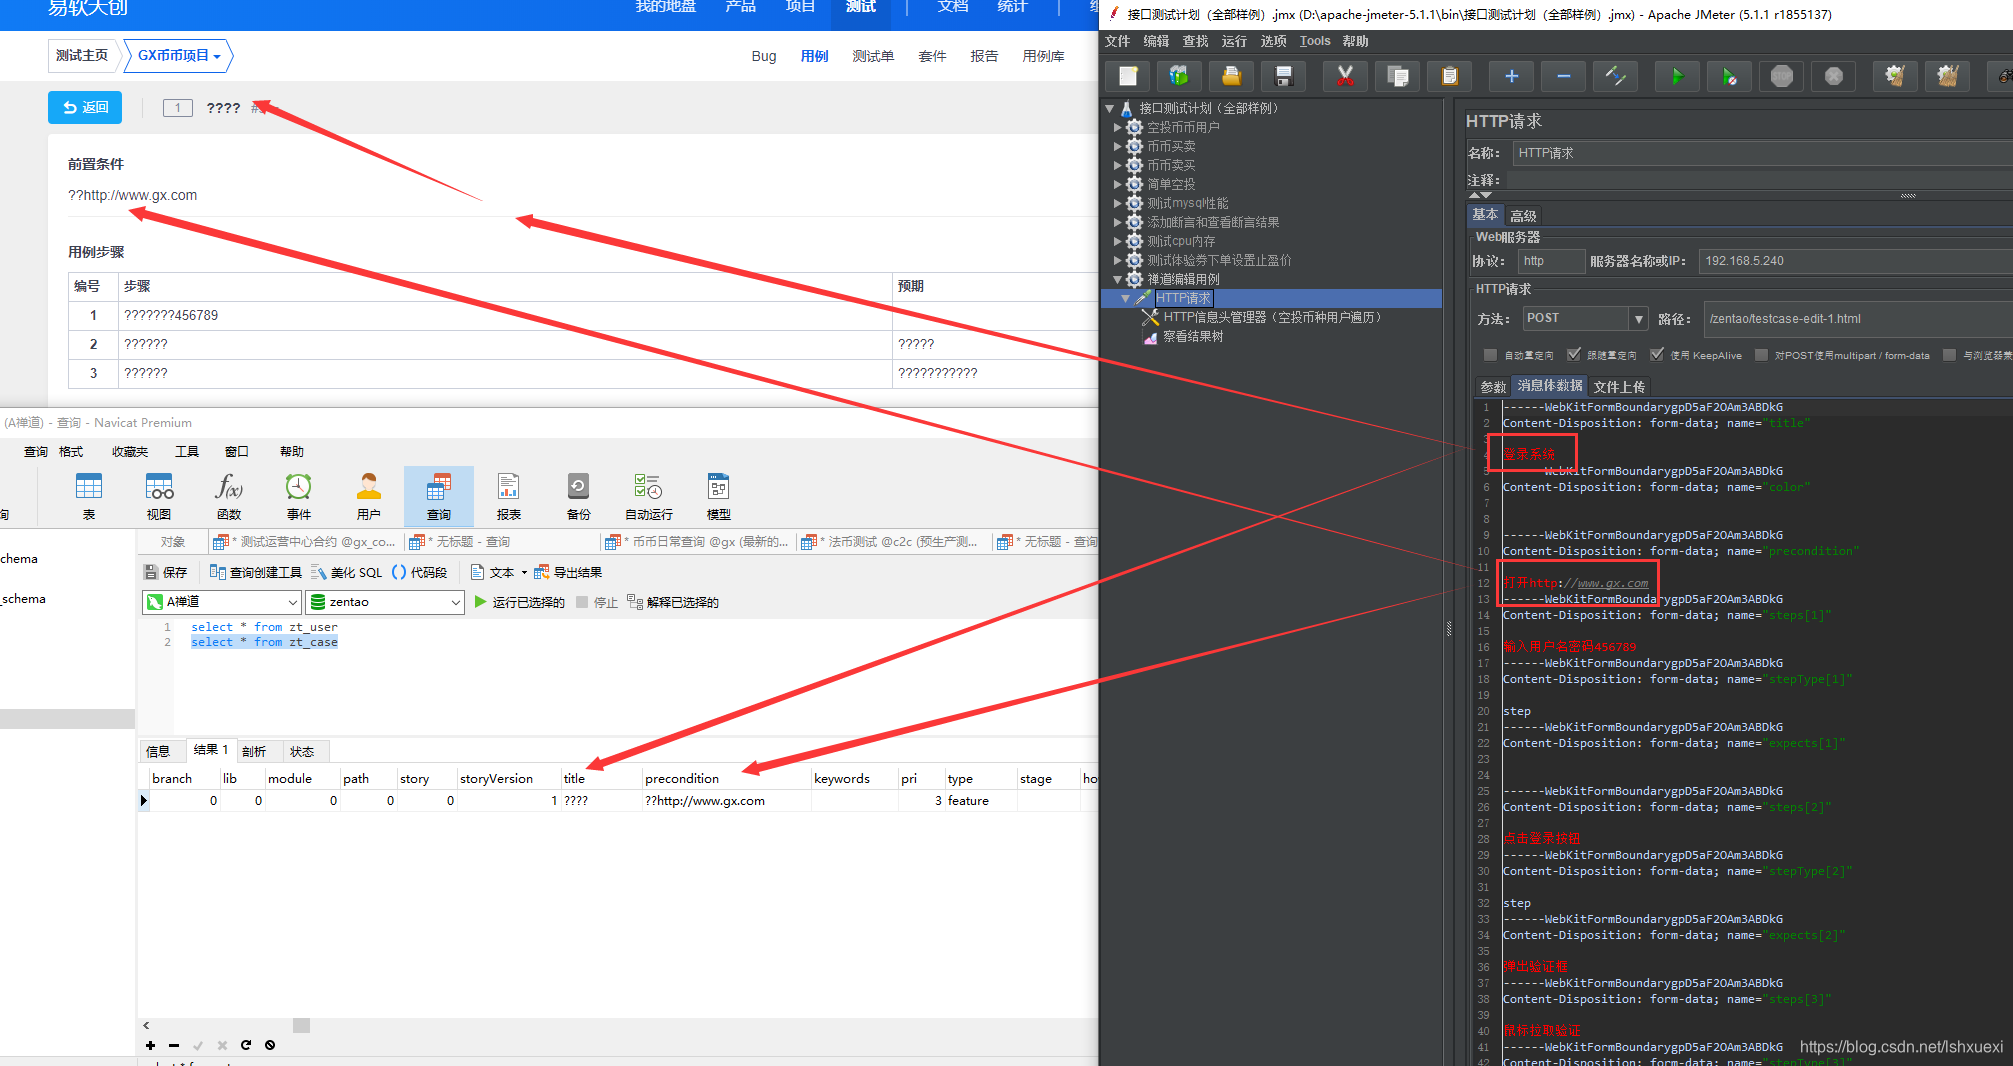Screen dimensions: 2013x1066
Task: Click the 服务器名称或IP input field
Action: pyautogui.click(x=1855, y=261)
